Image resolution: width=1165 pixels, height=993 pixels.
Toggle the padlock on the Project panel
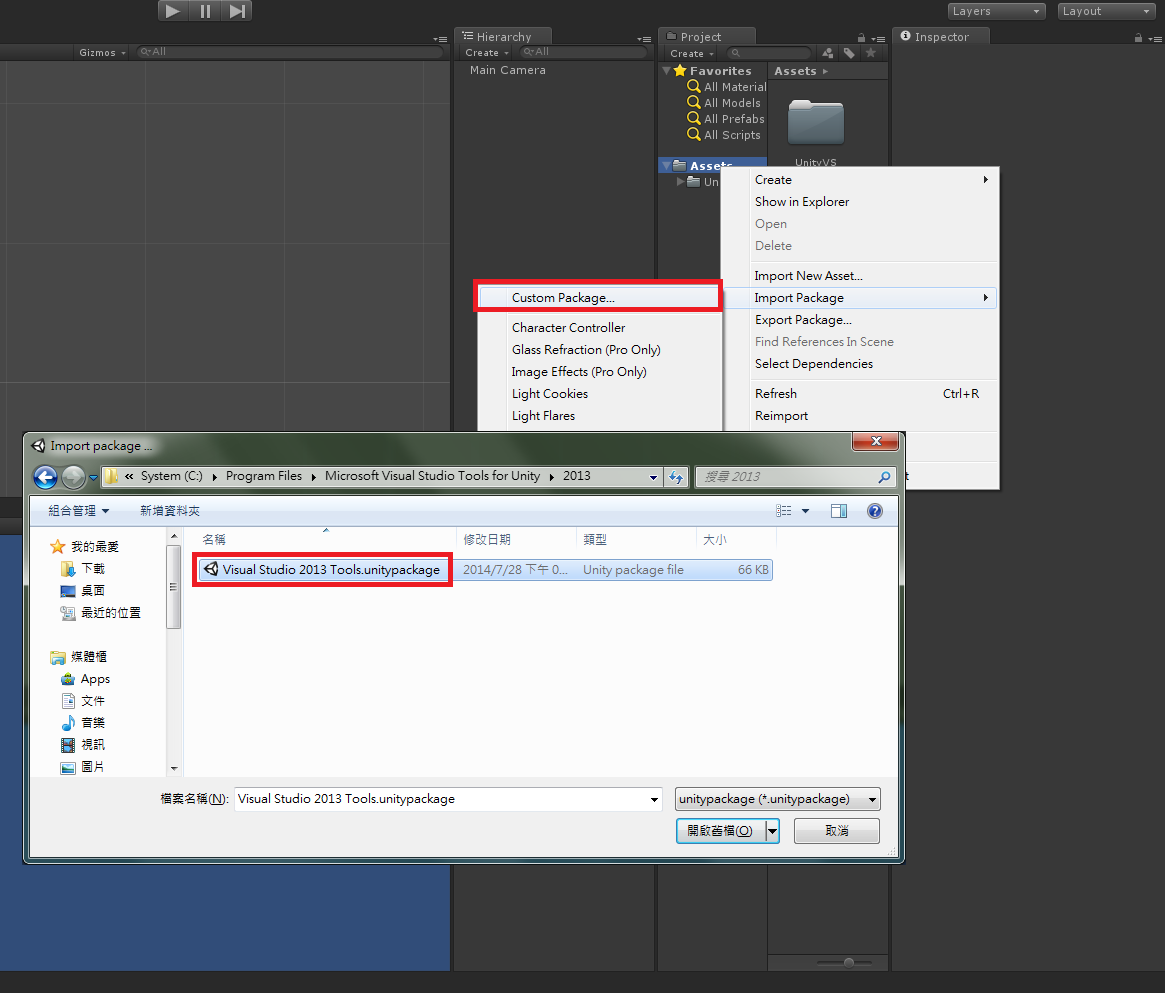pyautogui.click(x=861, y=37)
